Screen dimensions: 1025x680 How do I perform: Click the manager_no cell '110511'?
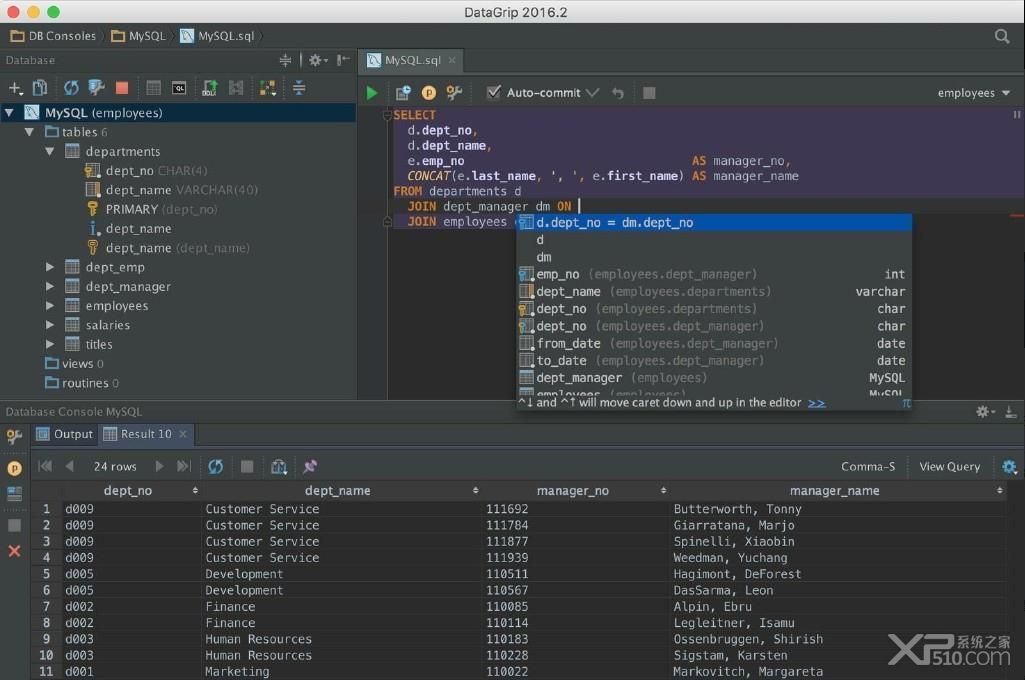point(507,573)
